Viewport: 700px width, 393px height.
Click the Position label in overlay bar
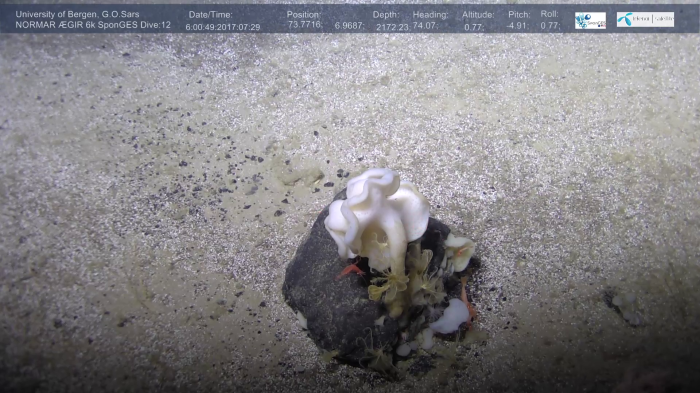pyautogui.click(x=304, y=15)
